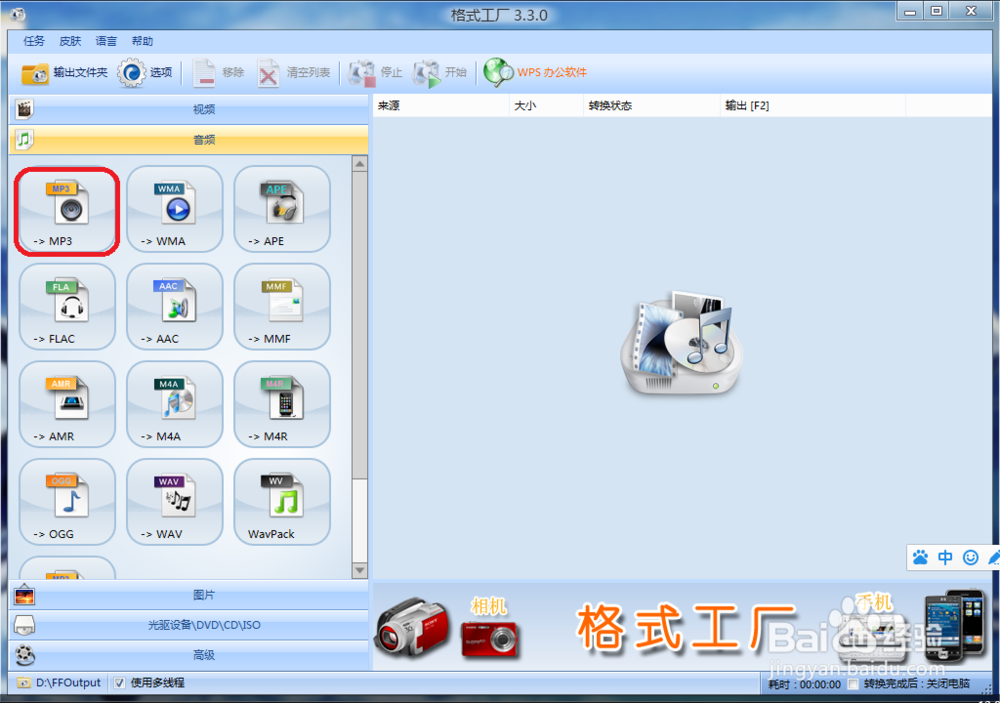This screenshot has height=703, width=1000.
Task: Click the audio format list scrollbar thumb
Action: [x=360, y=325]
